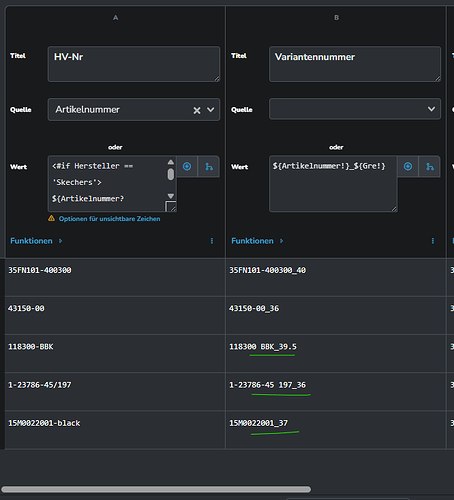This screenshot has height=500, width=454.
Task: Select the 118300 BBK_39.5 table cell
Action: 336,353
